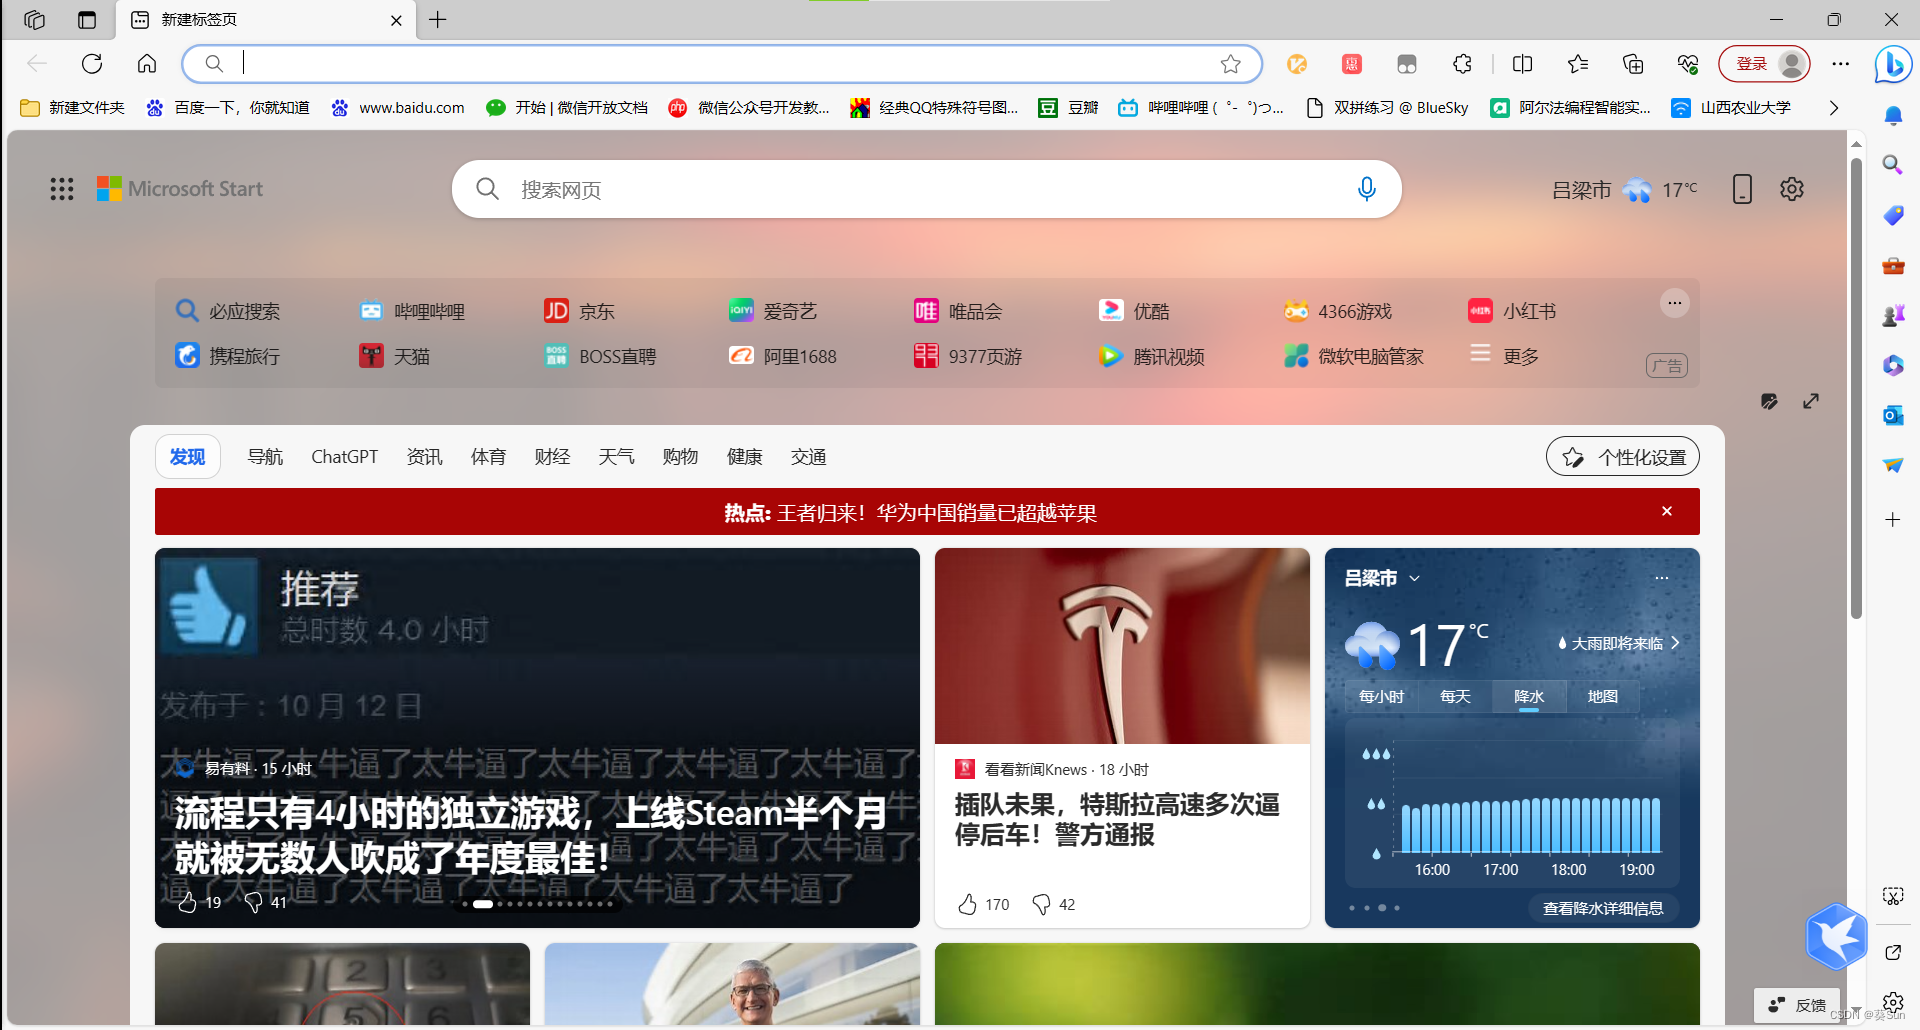1920x1030 pixels.
Task: Open 百度一下 bookmark in favorites bar
Action: (228, 108)
